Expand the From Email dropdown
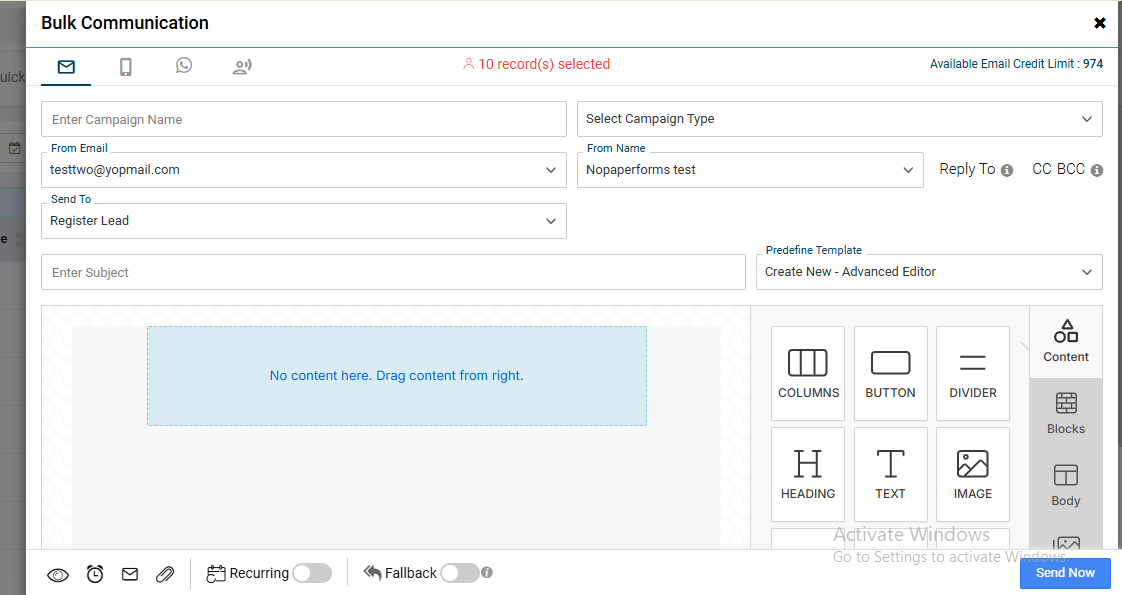Screen dimensions: 1122x595 click(x=303, y=170)
